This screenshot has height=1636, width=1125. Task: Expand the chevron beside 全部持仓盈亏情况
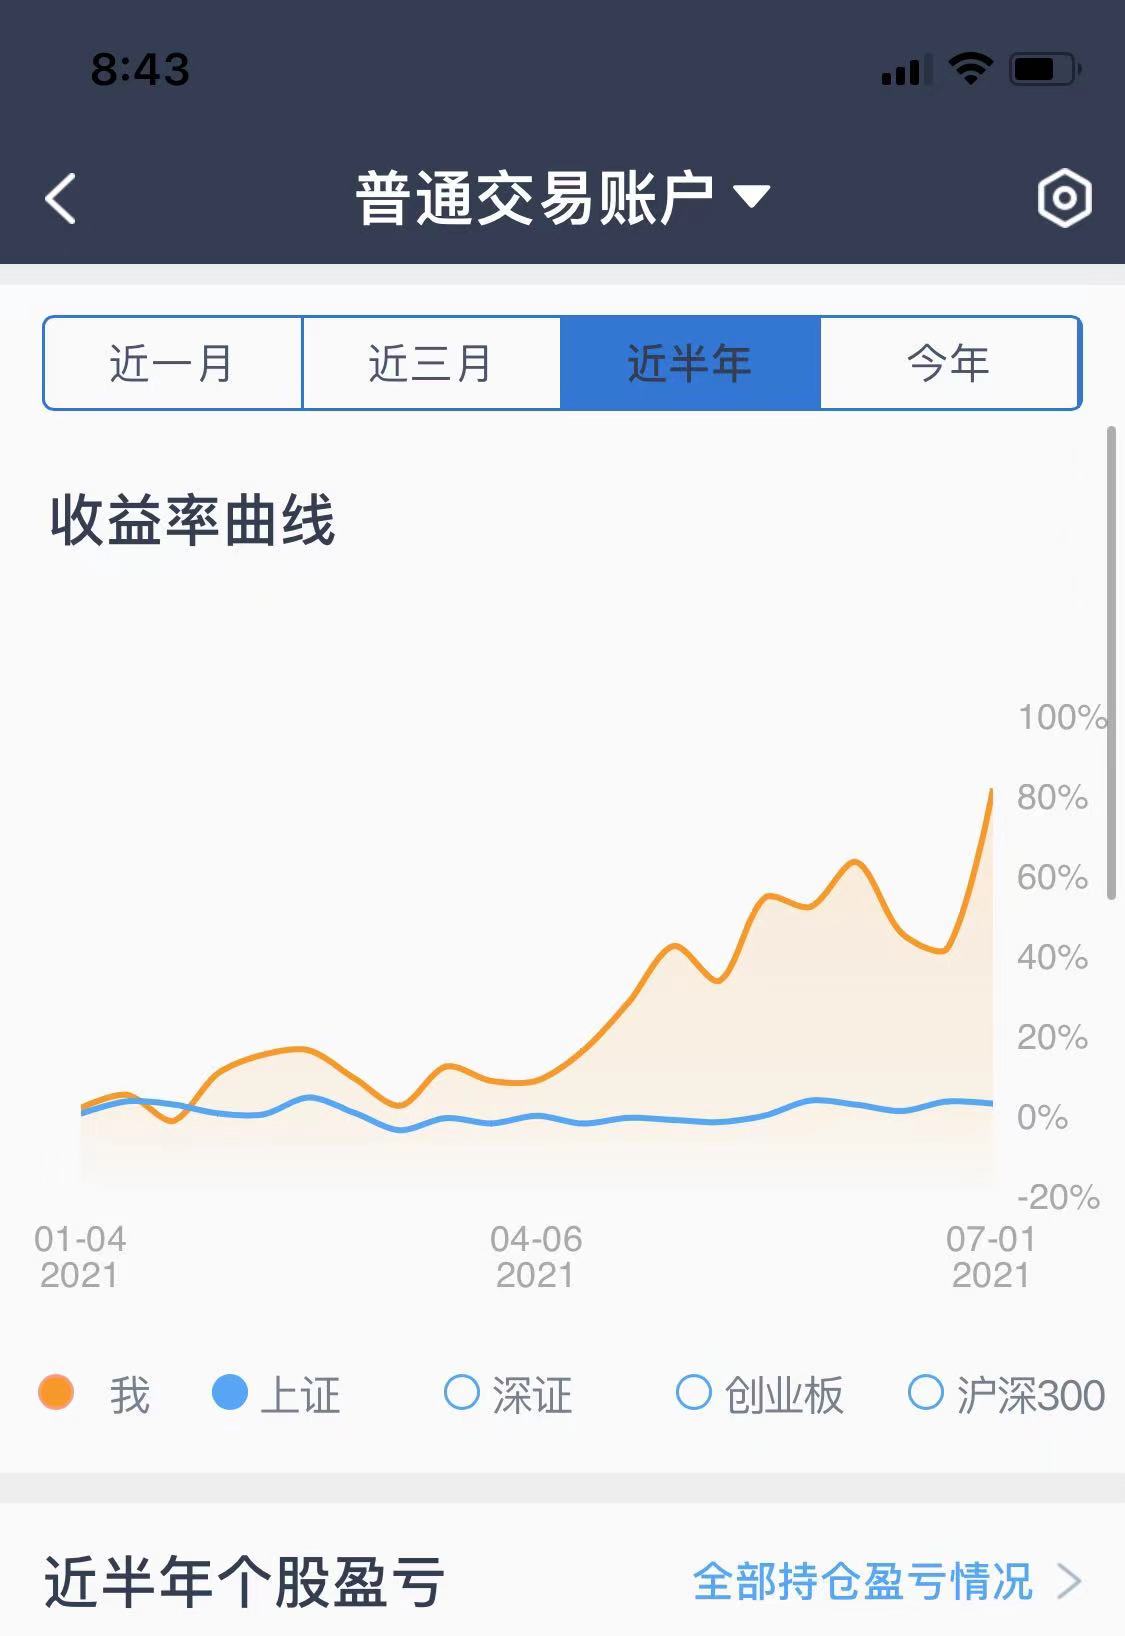coord(1070,1582)
